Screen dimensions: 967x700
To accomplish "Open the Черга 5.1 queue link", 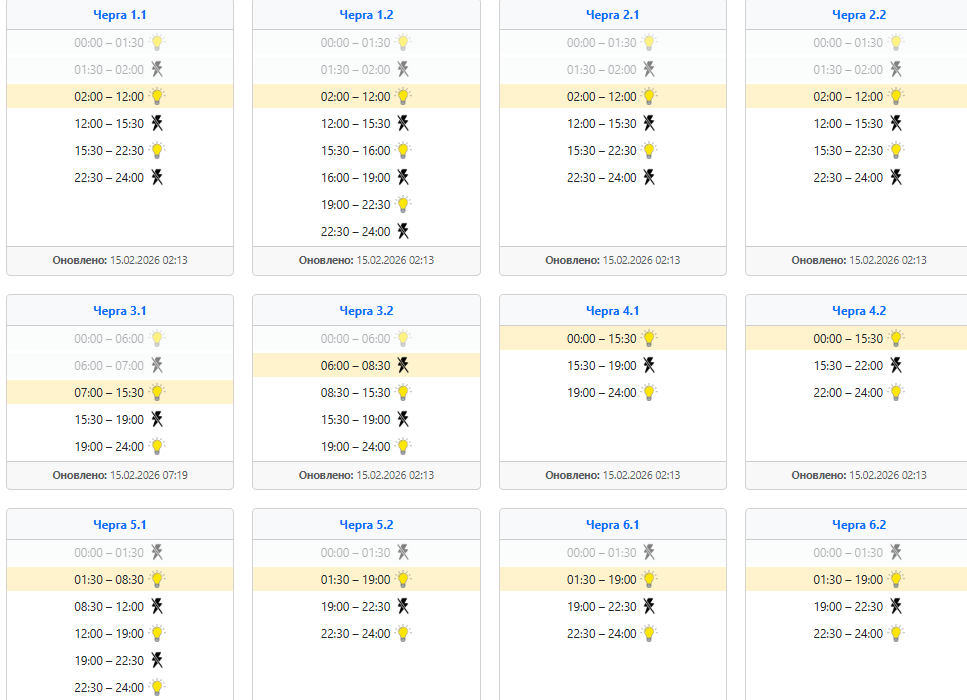I will point(119,525).
